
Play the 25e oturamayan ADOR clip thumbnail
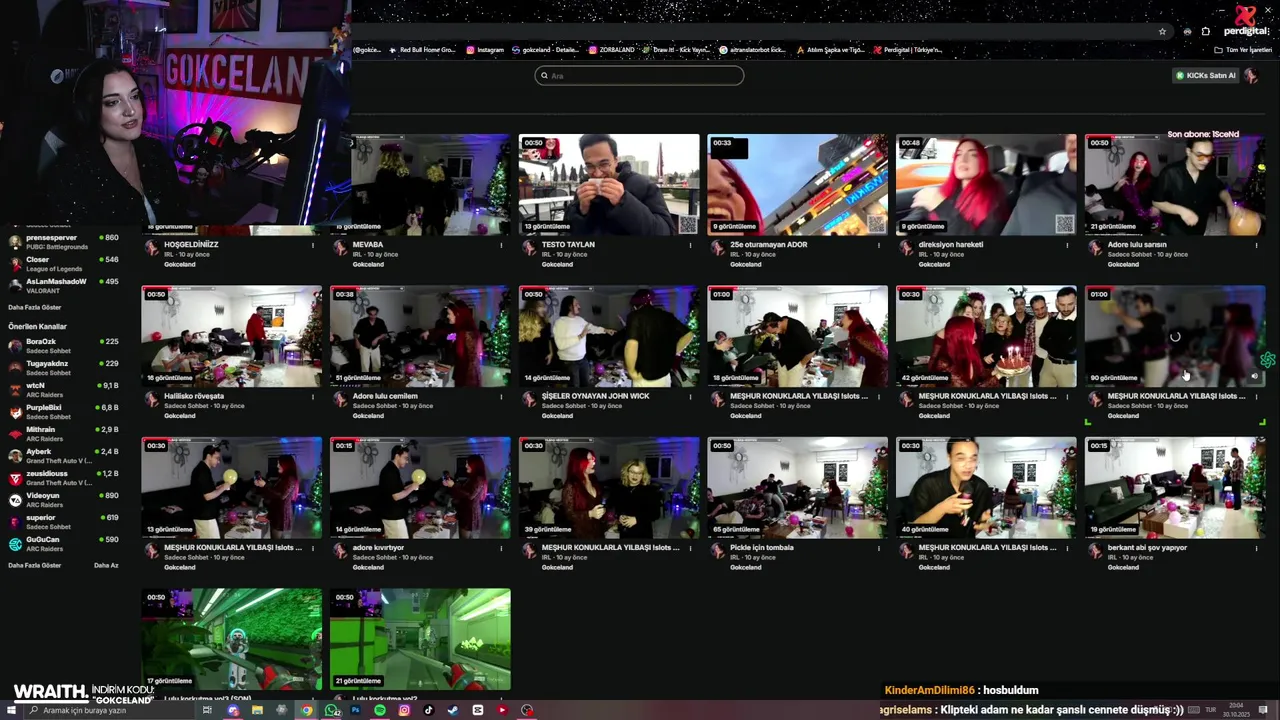[x=797, y=185]
